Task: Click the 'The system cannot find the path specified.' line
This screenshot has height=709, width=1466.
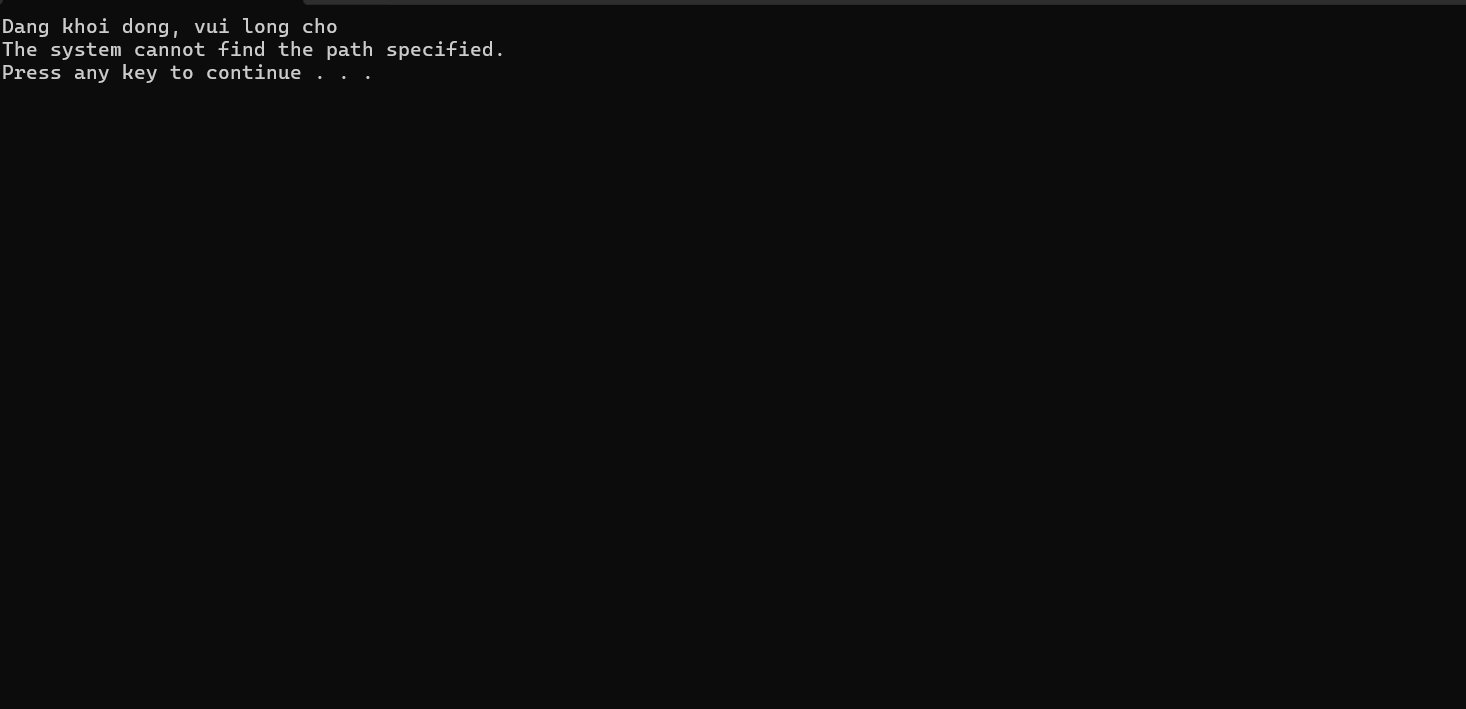Action: pyautogui.click(x=253, y=50)
